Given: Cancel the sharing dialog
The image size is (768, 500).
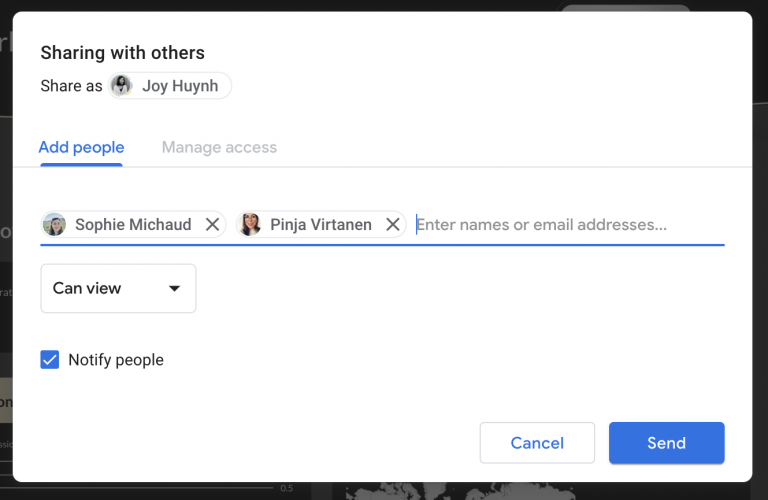Looking at the screenshot, I should click(x=537, y=443).
